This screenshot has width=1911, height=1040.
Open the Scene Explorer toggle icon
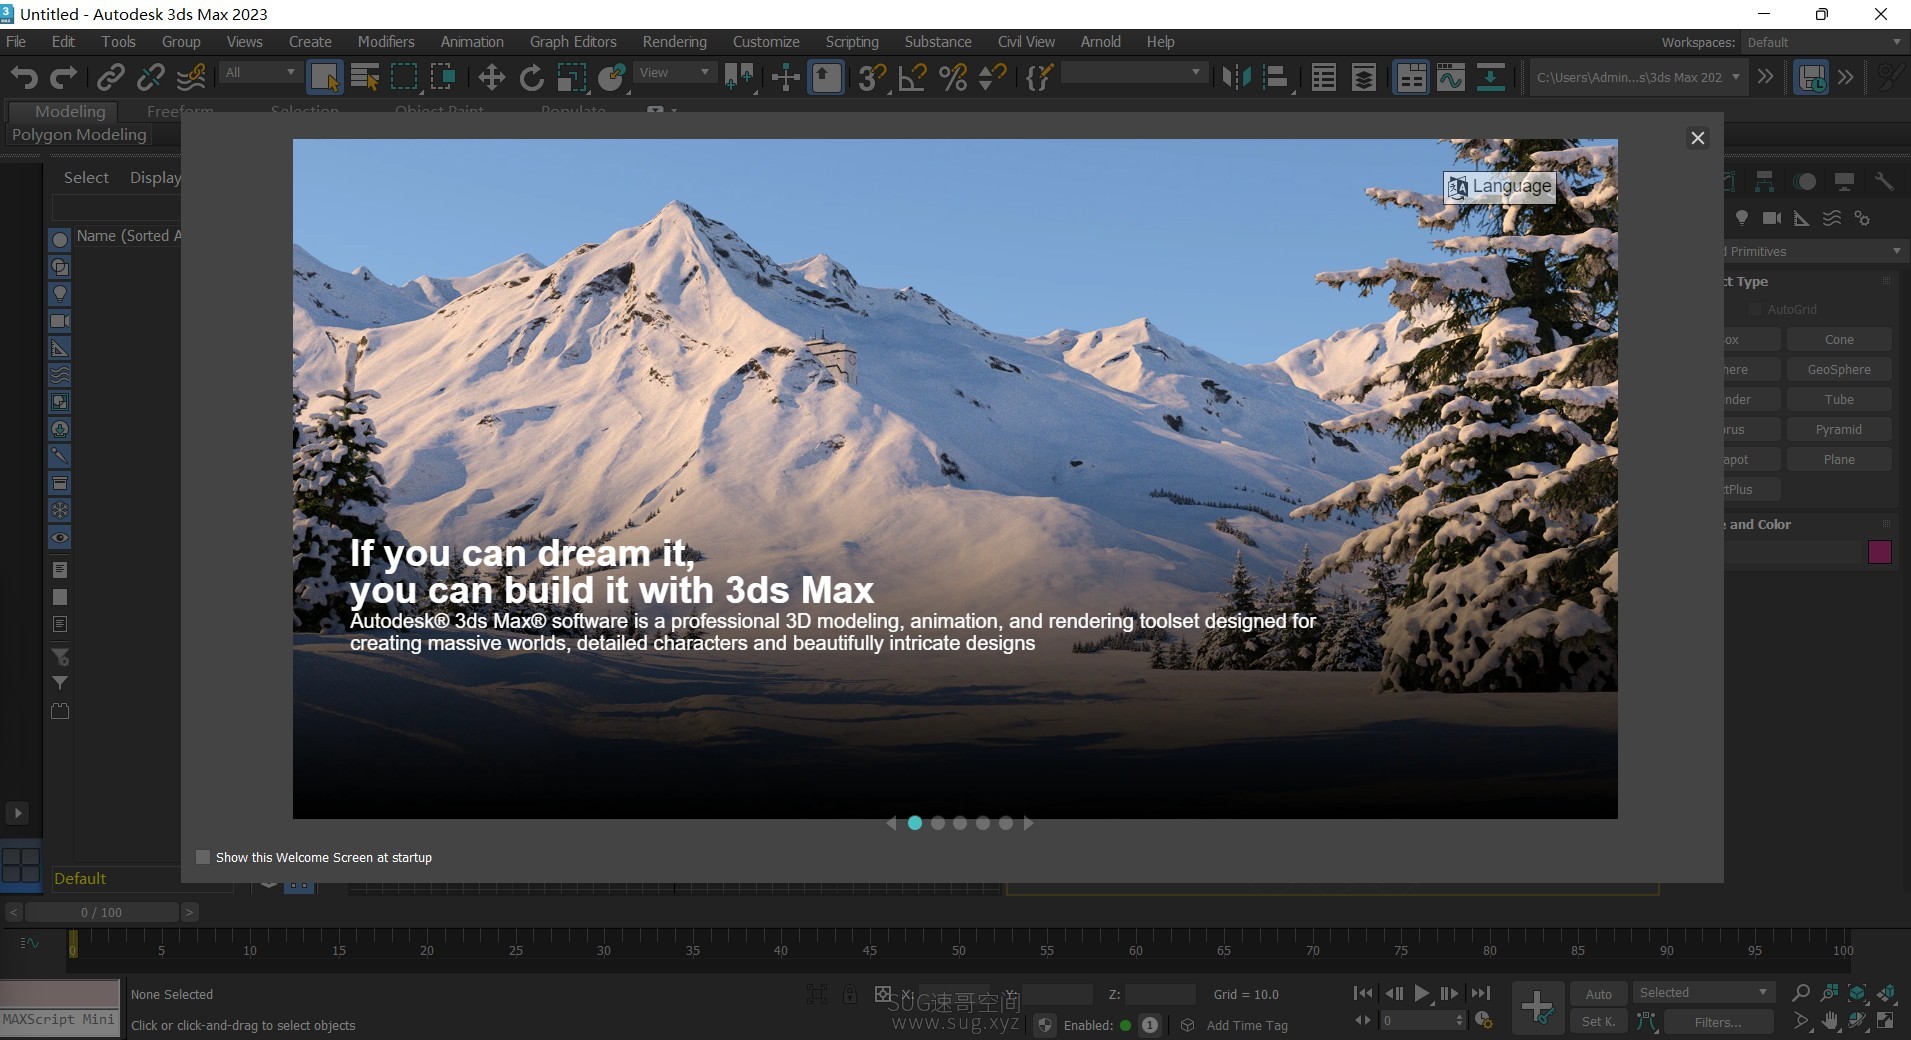[x=1324, y=77]
